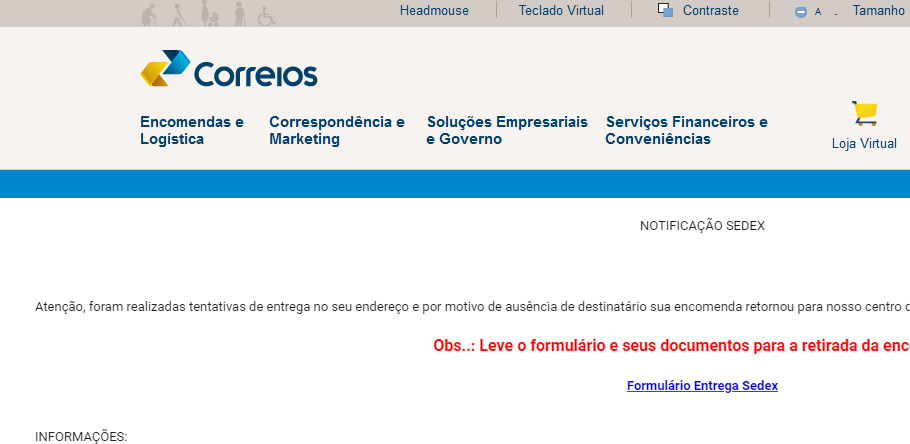
Task: Click the Correios logo
Action: tap(229, 68)
